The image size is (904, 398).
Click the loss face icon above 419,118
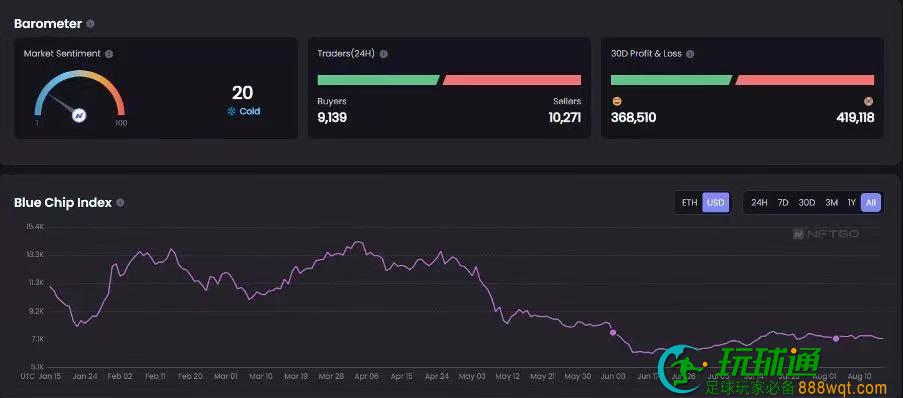click(x=868, y=102)
